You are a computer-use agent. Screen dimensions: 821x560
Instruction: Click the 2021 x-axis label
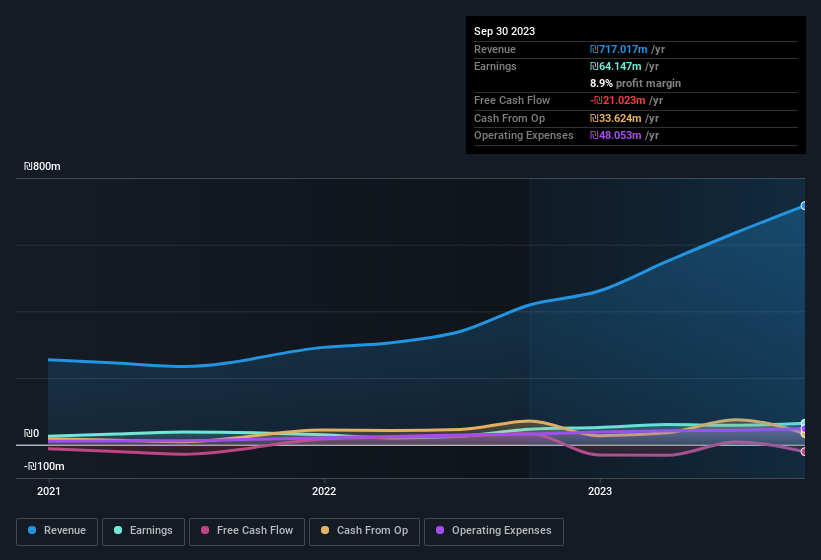click(49, 491)
